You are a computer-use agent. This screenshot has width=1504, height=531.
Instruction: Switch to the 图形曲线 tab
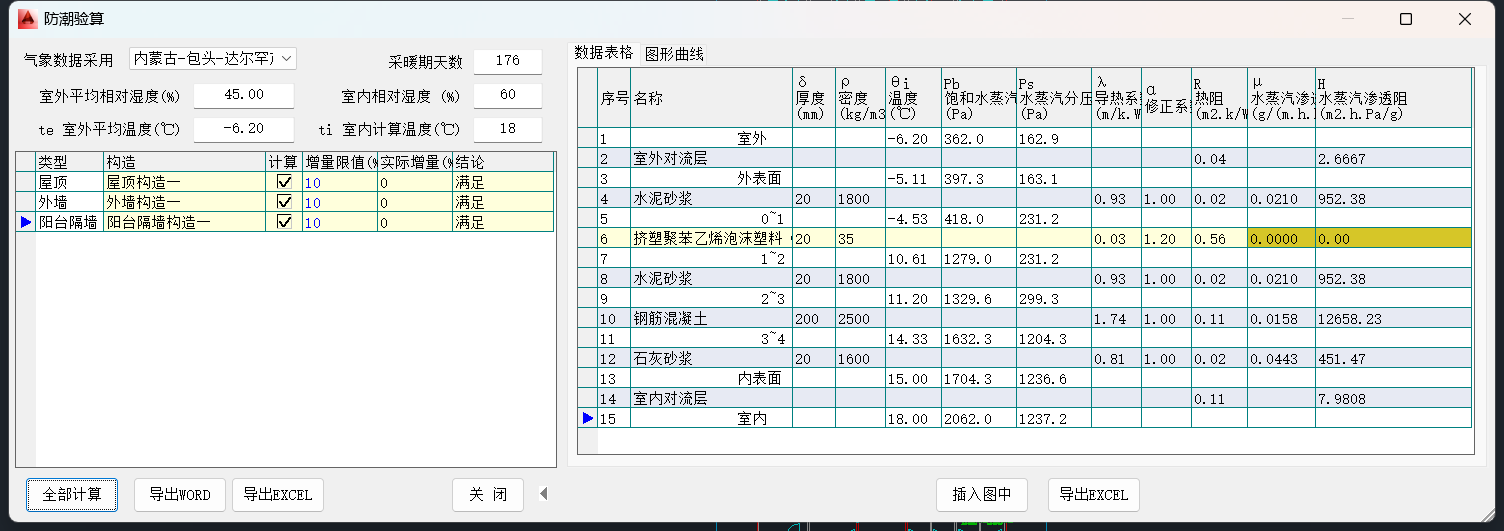coord(674,54)
